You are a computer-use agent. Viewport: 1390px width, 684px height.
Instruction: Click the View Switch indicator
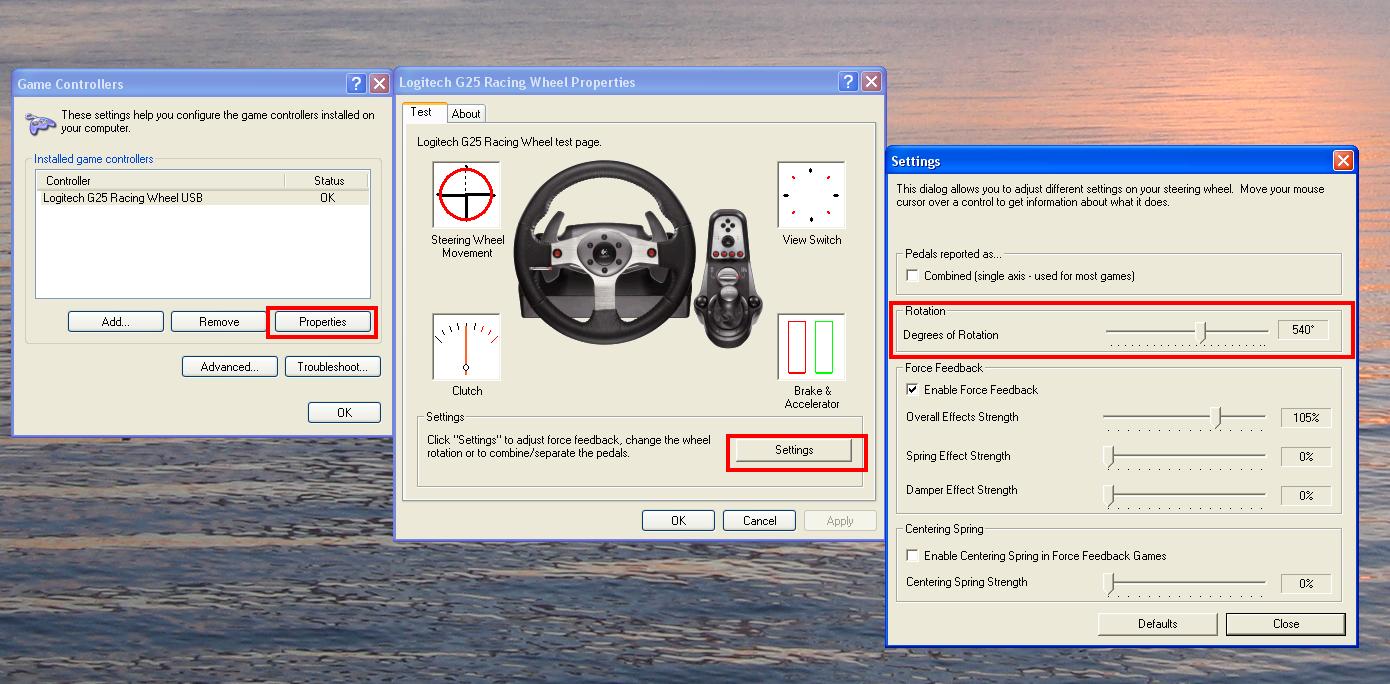(x=811, y=194)
